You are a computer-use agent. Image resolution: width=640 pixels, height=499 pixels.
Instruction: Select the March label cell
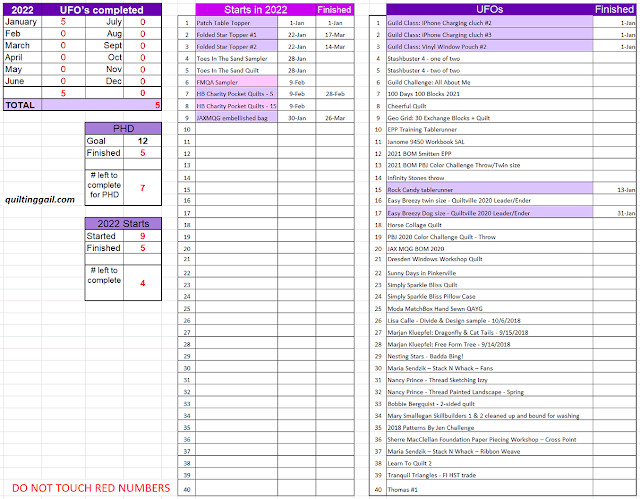(22, 45)
